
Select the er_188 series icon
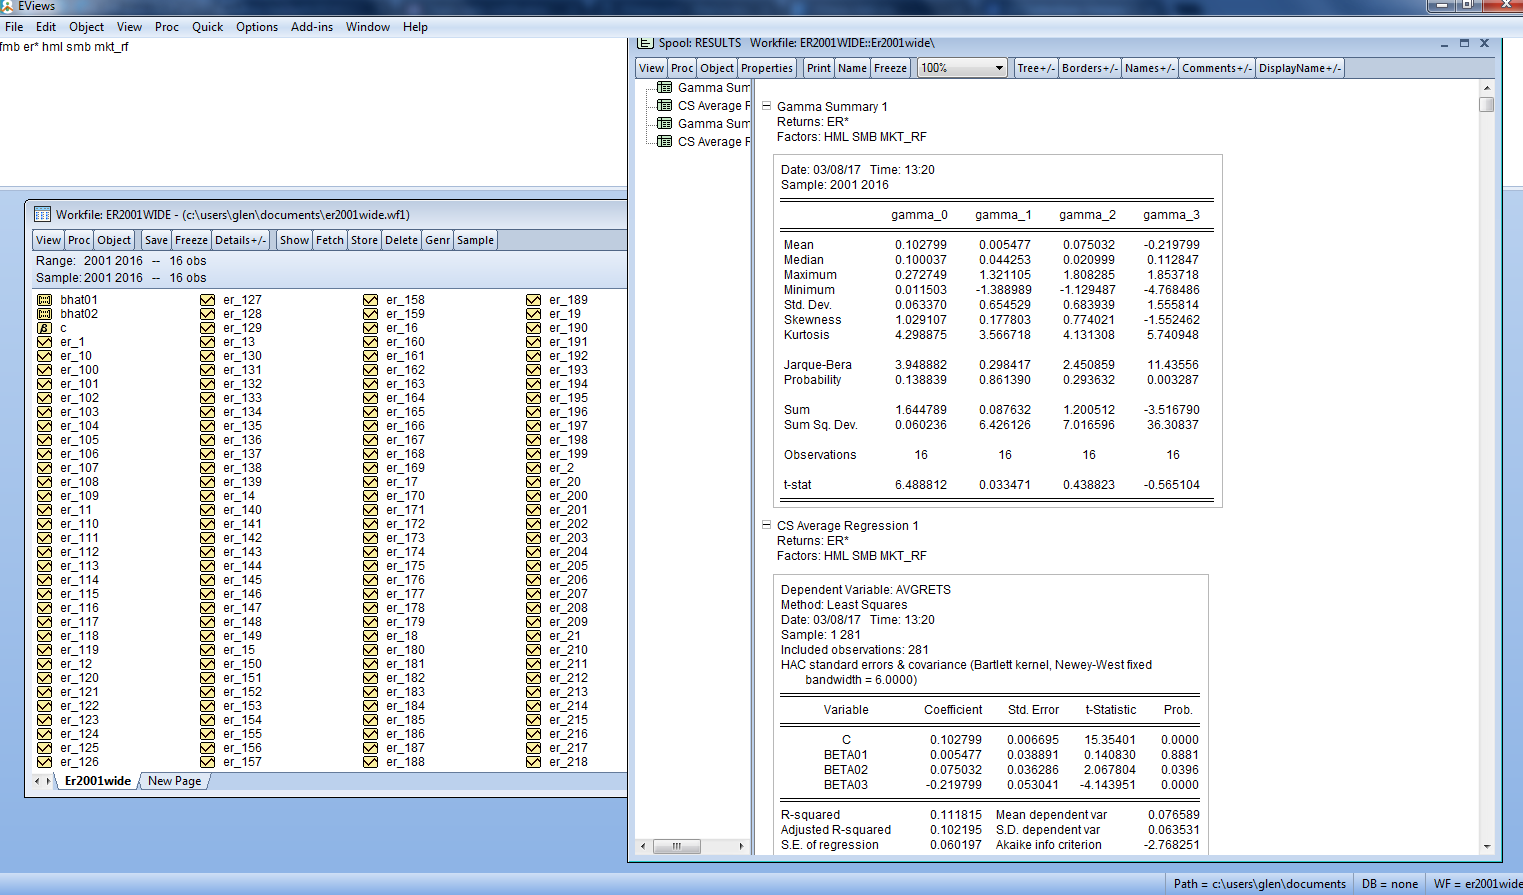point(370,762)
